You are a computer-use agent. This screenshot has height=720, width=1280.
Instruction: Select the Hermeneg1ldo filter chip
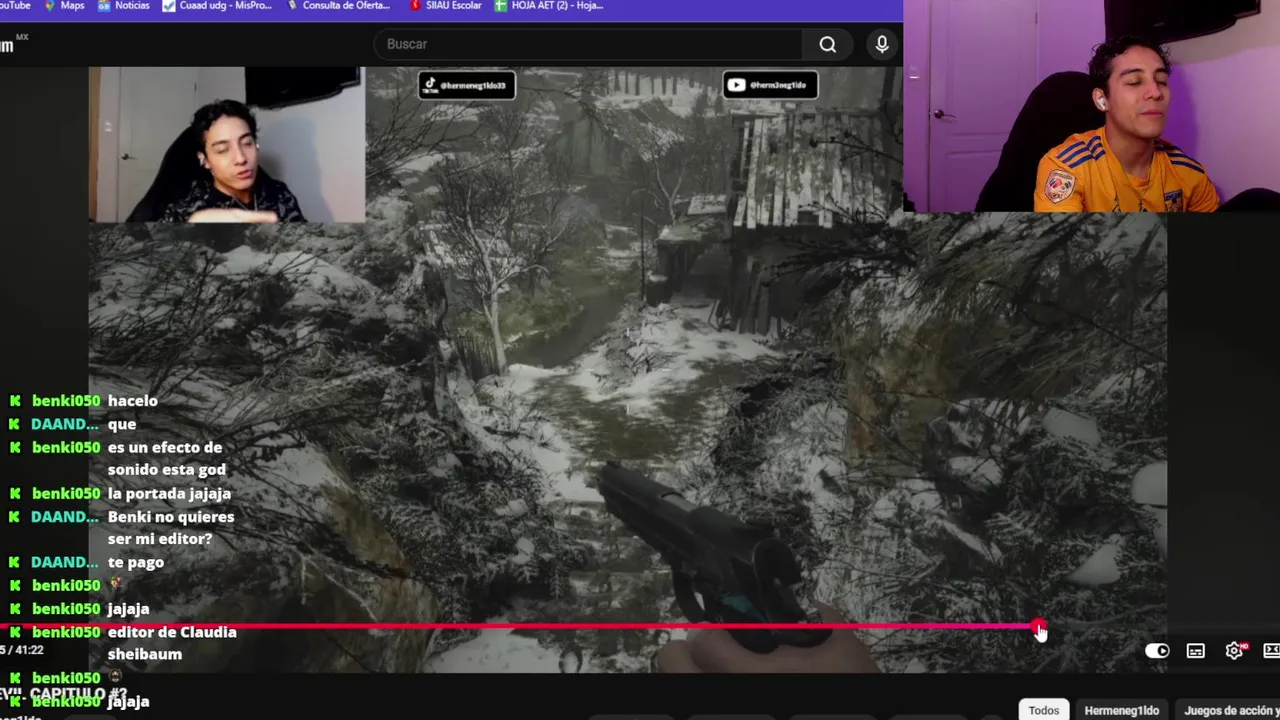click(x=1122, y=710)
